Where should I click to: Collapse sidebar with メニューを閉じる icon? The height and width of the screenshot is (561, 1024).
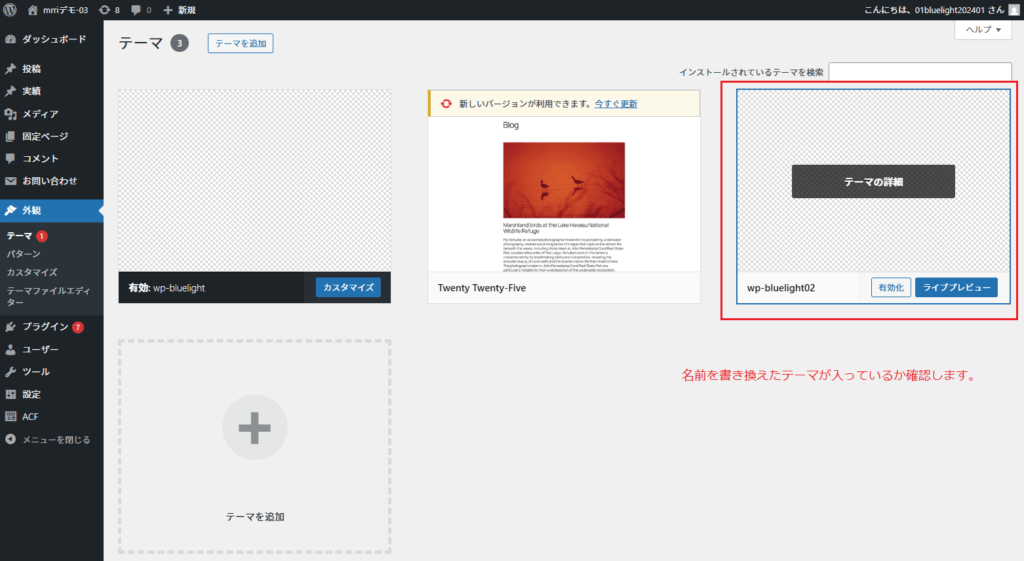11,439
